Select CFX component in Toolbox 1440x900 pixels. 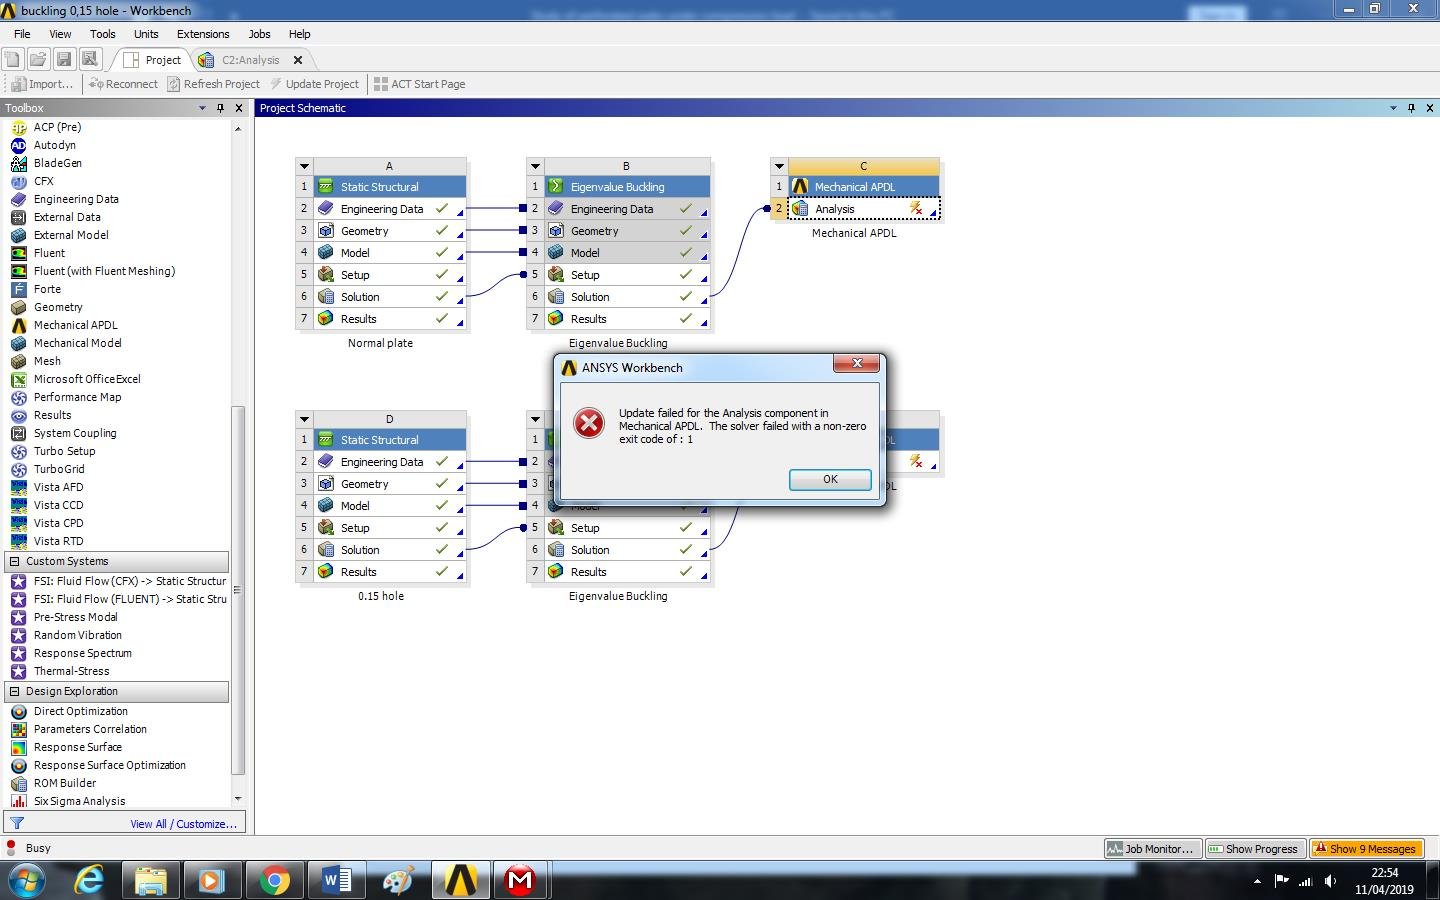(43, 181)
